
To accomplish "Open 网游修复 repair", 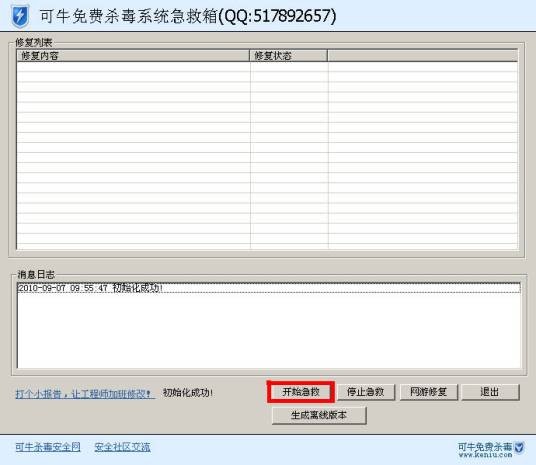I will 429,392.
